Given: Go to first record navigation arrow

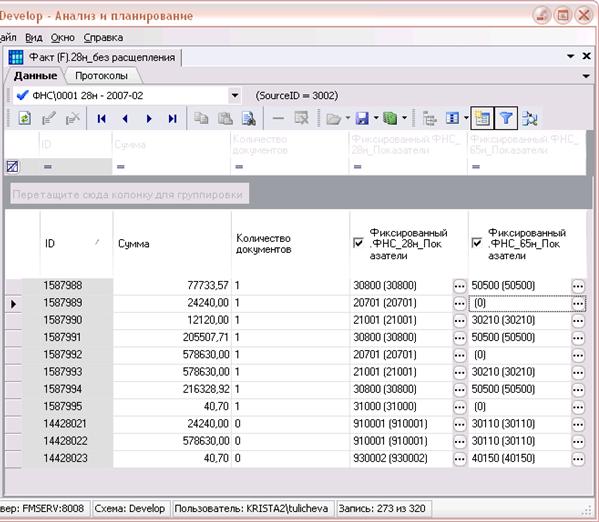Looking at the screenshot, I should (101, 119).
